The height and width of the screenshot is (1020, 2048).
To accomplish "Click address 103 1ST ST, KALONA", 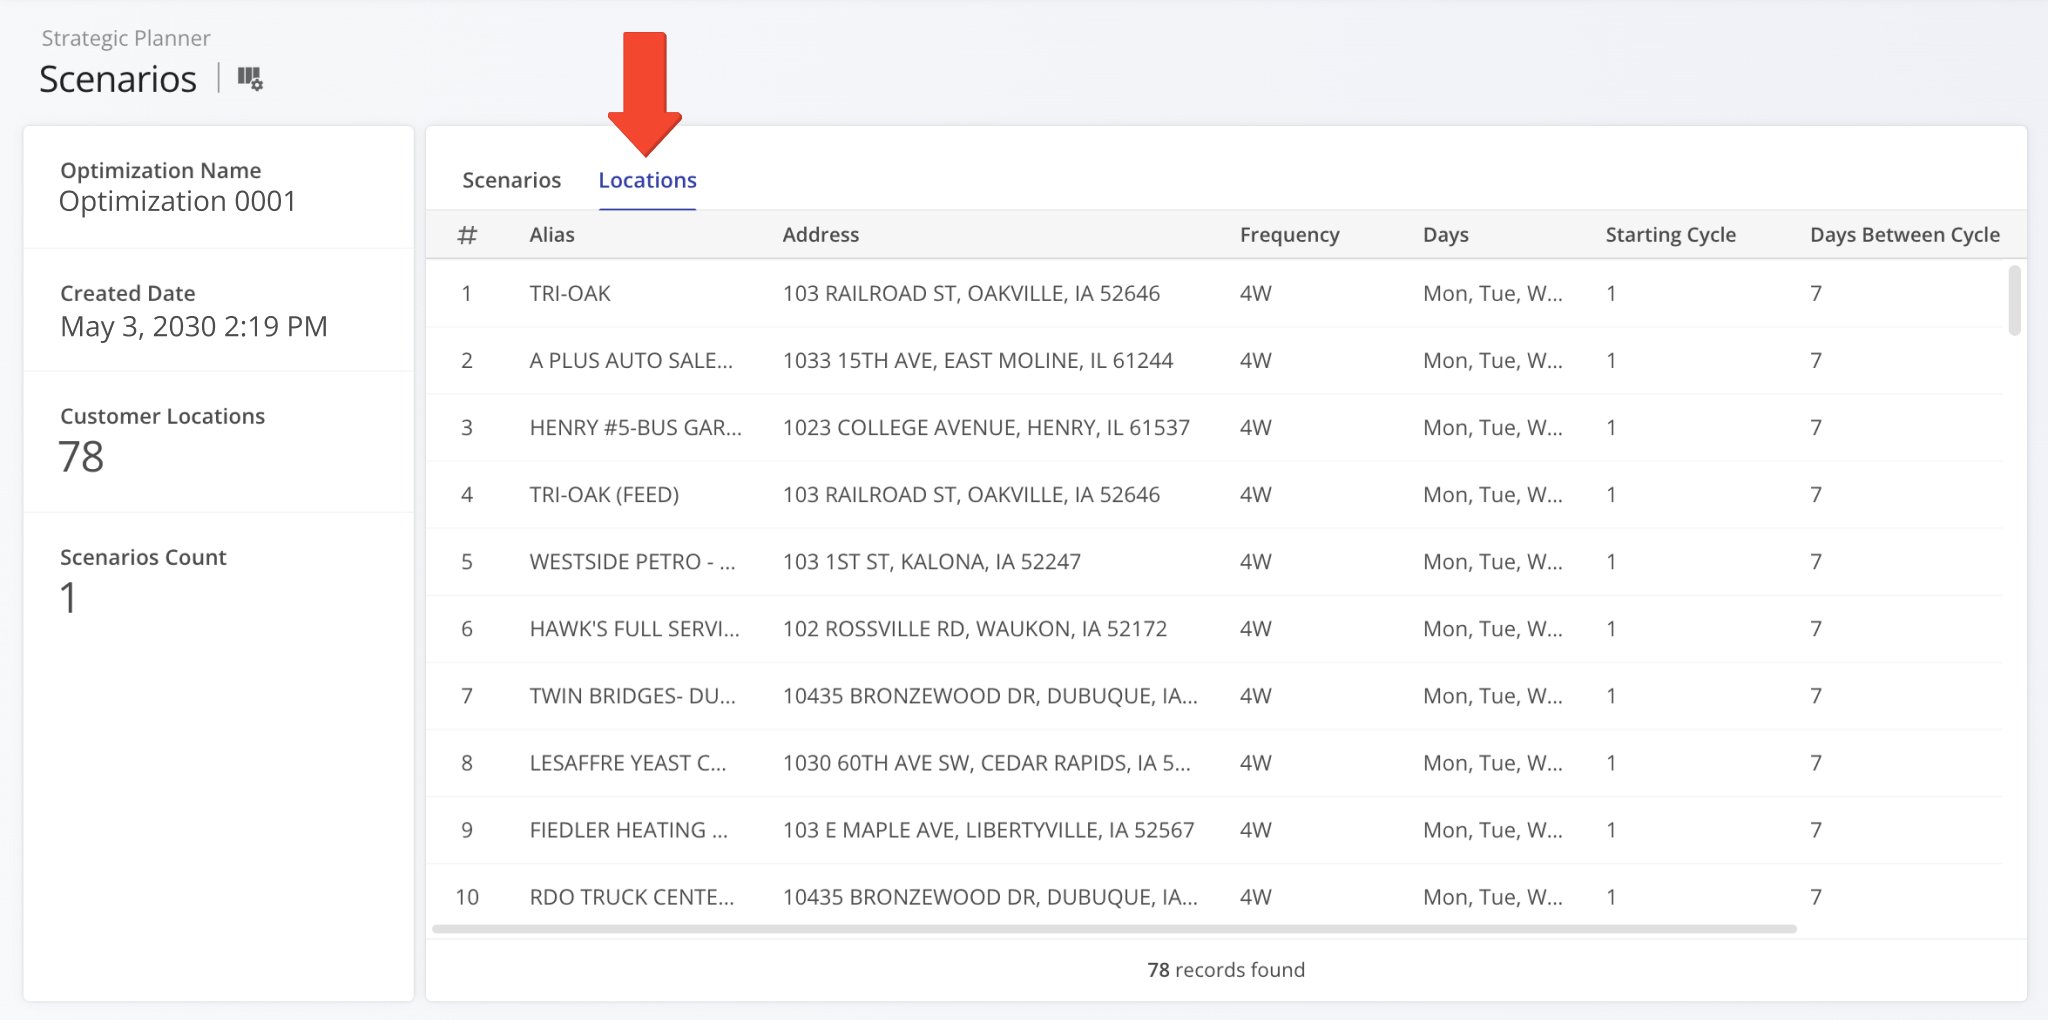I will 931,561.
